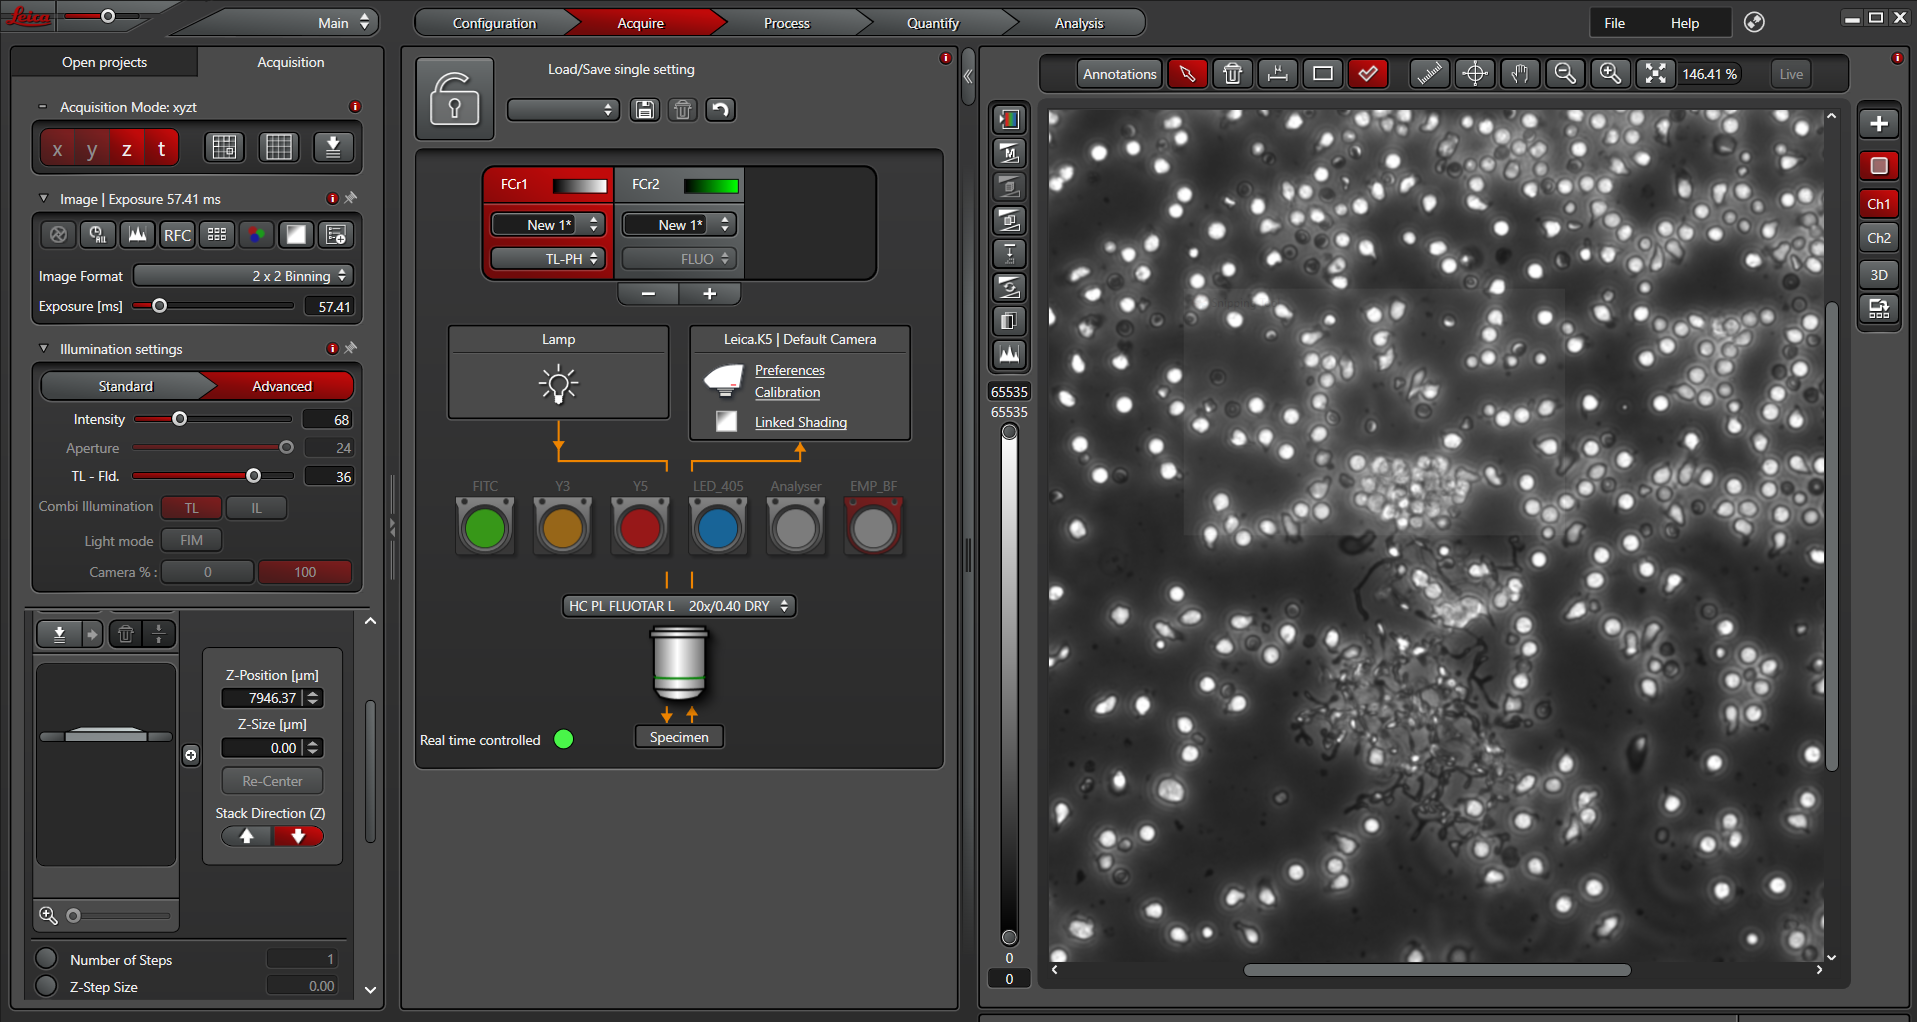The image size is (1917, 1022).
Task: Select the pan hand tool
Action: coord(1520,74)
